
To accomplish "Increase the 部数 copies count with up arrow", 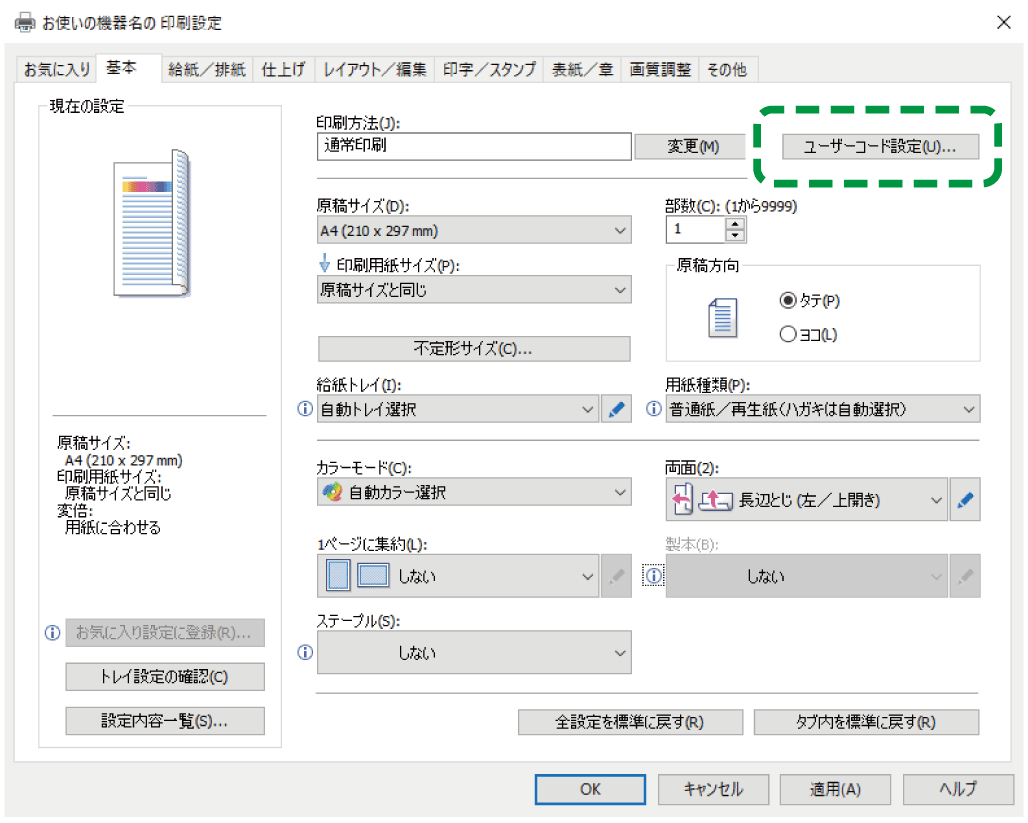I will (x=736, y=224).
